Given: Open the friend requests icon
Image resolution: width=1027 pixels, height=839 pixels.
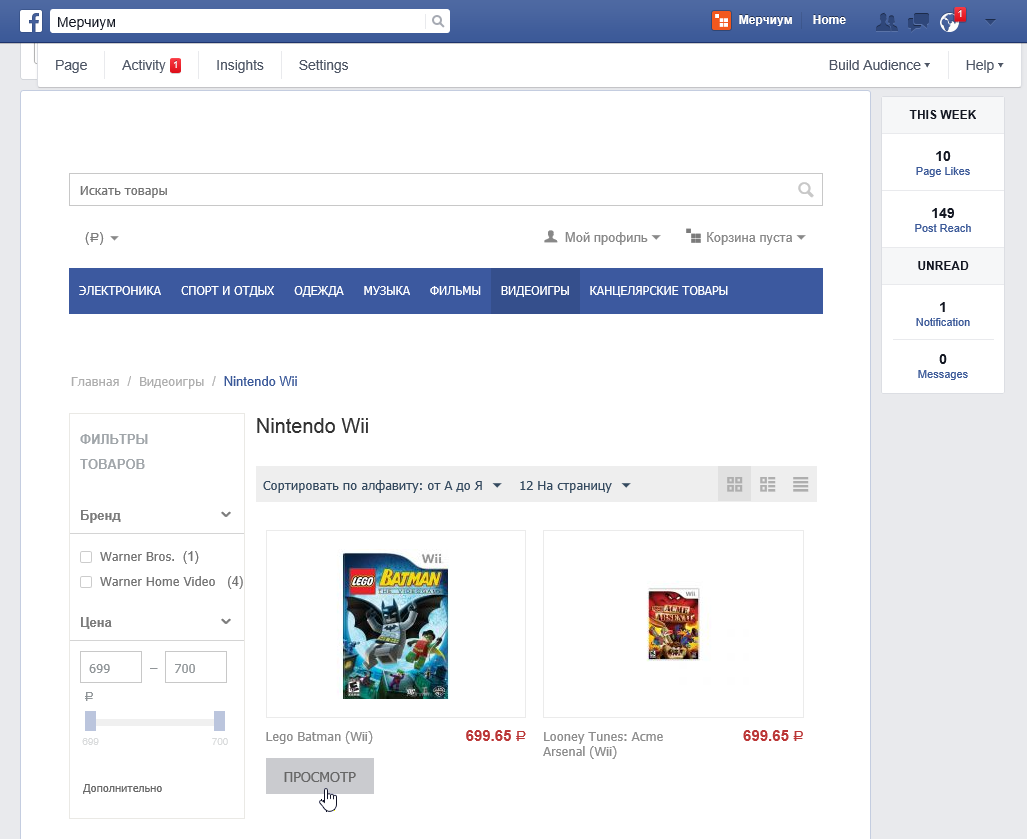Looking at the screenshot, I should pyautogui.click(x=886, y=22).
